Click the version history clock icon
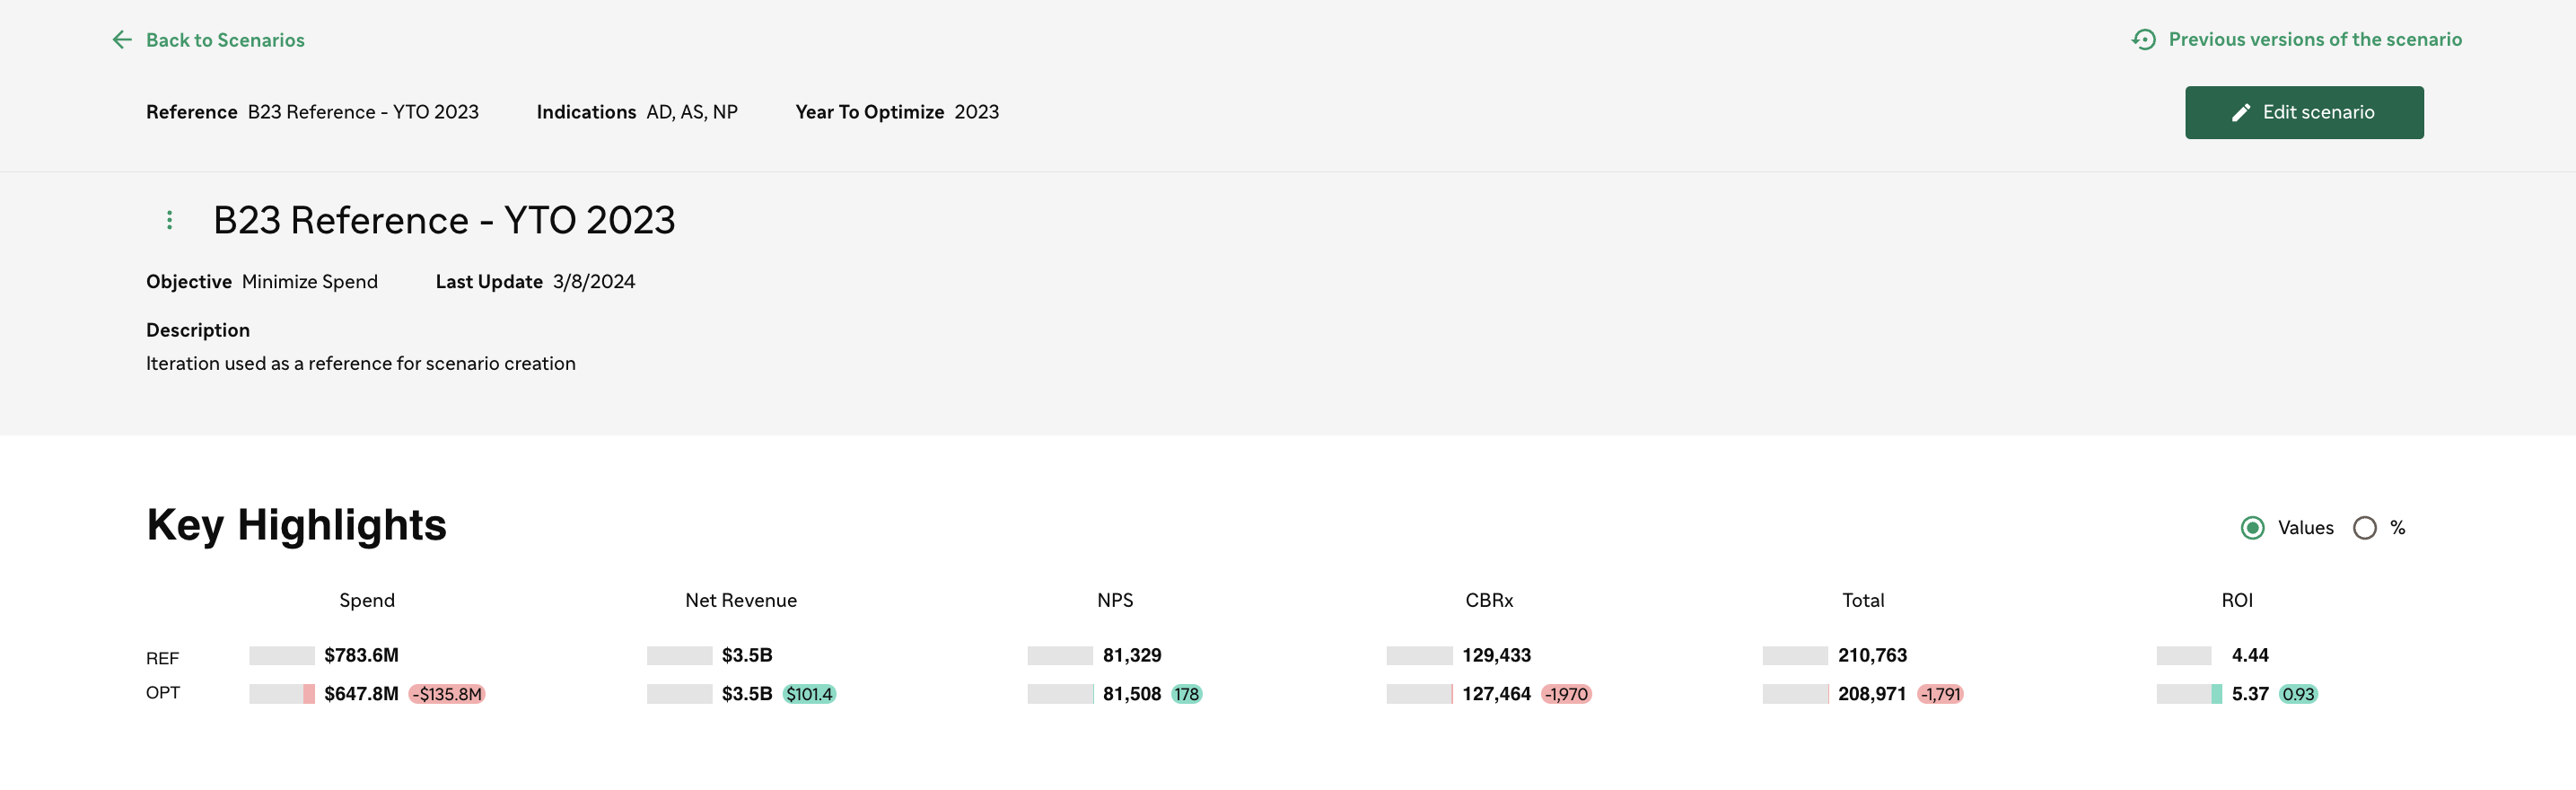Viewport: 2576px width, 790px height. [x=2143, y=39]
